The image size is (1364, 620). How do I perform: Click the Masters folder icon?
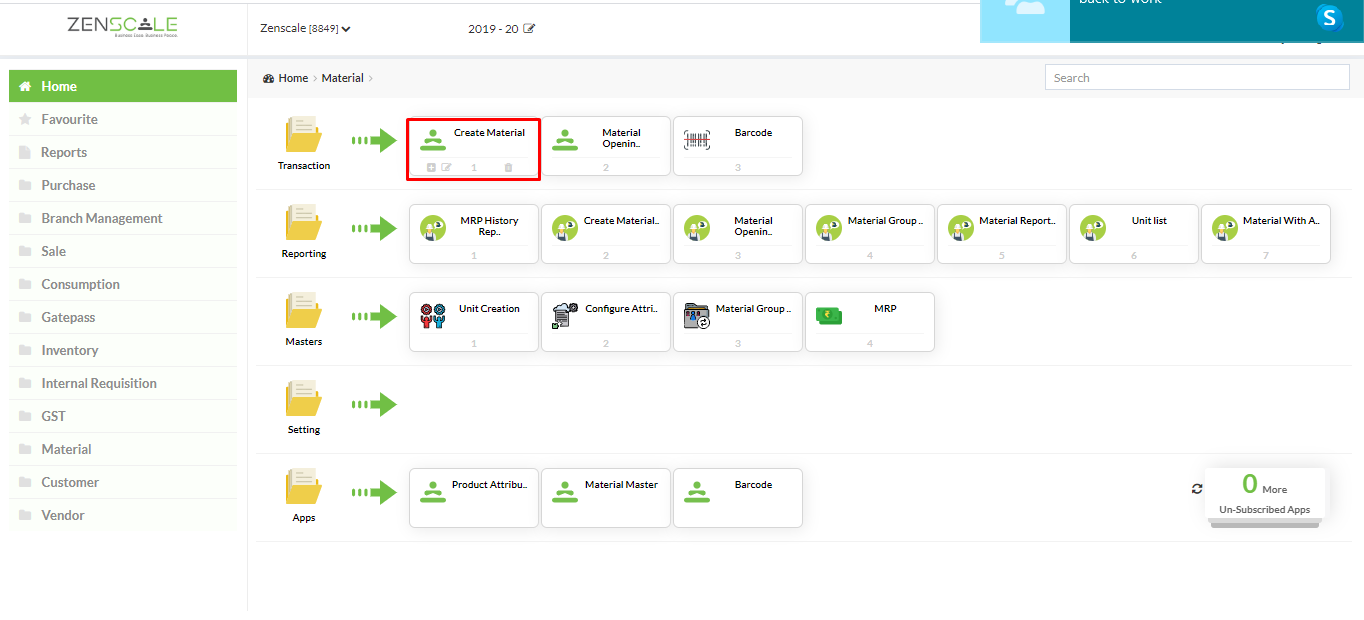click(303, 310)
